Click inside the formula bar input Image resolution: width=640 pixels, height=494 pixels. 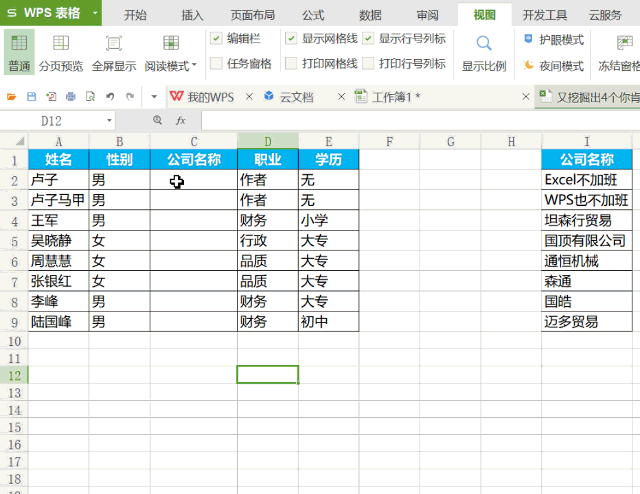pyautogui.click(x=420, y=120)
